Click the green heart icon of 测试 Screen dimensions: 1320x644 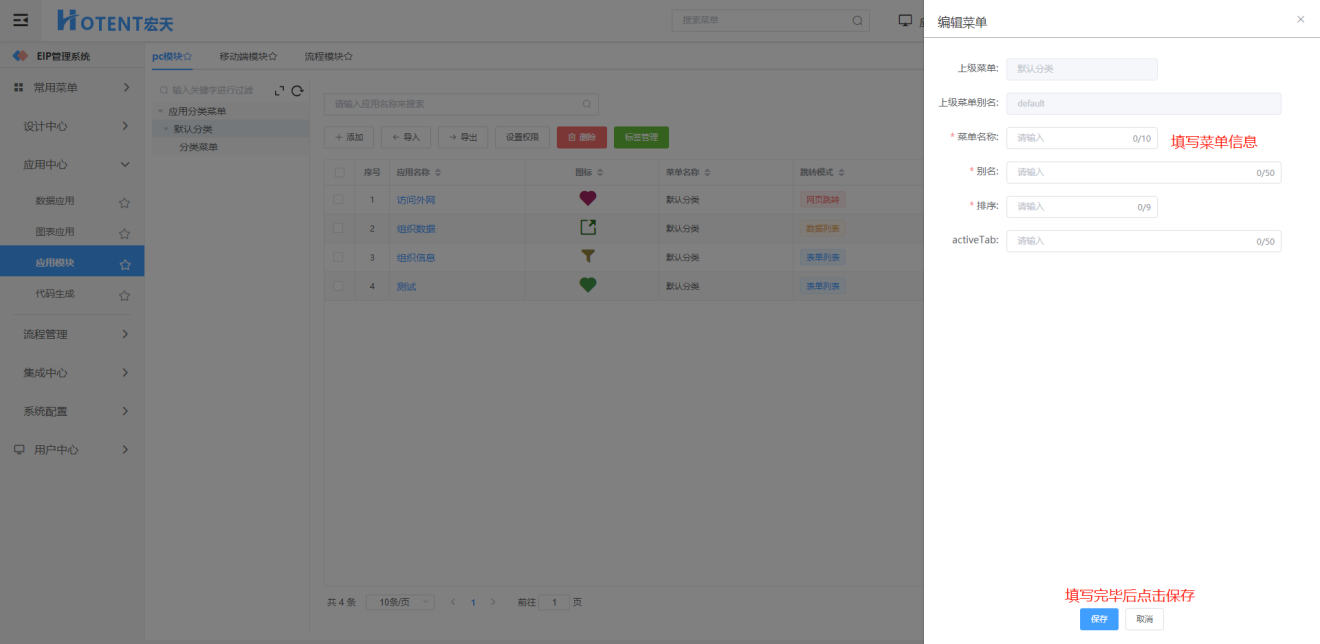click(588, 285)
